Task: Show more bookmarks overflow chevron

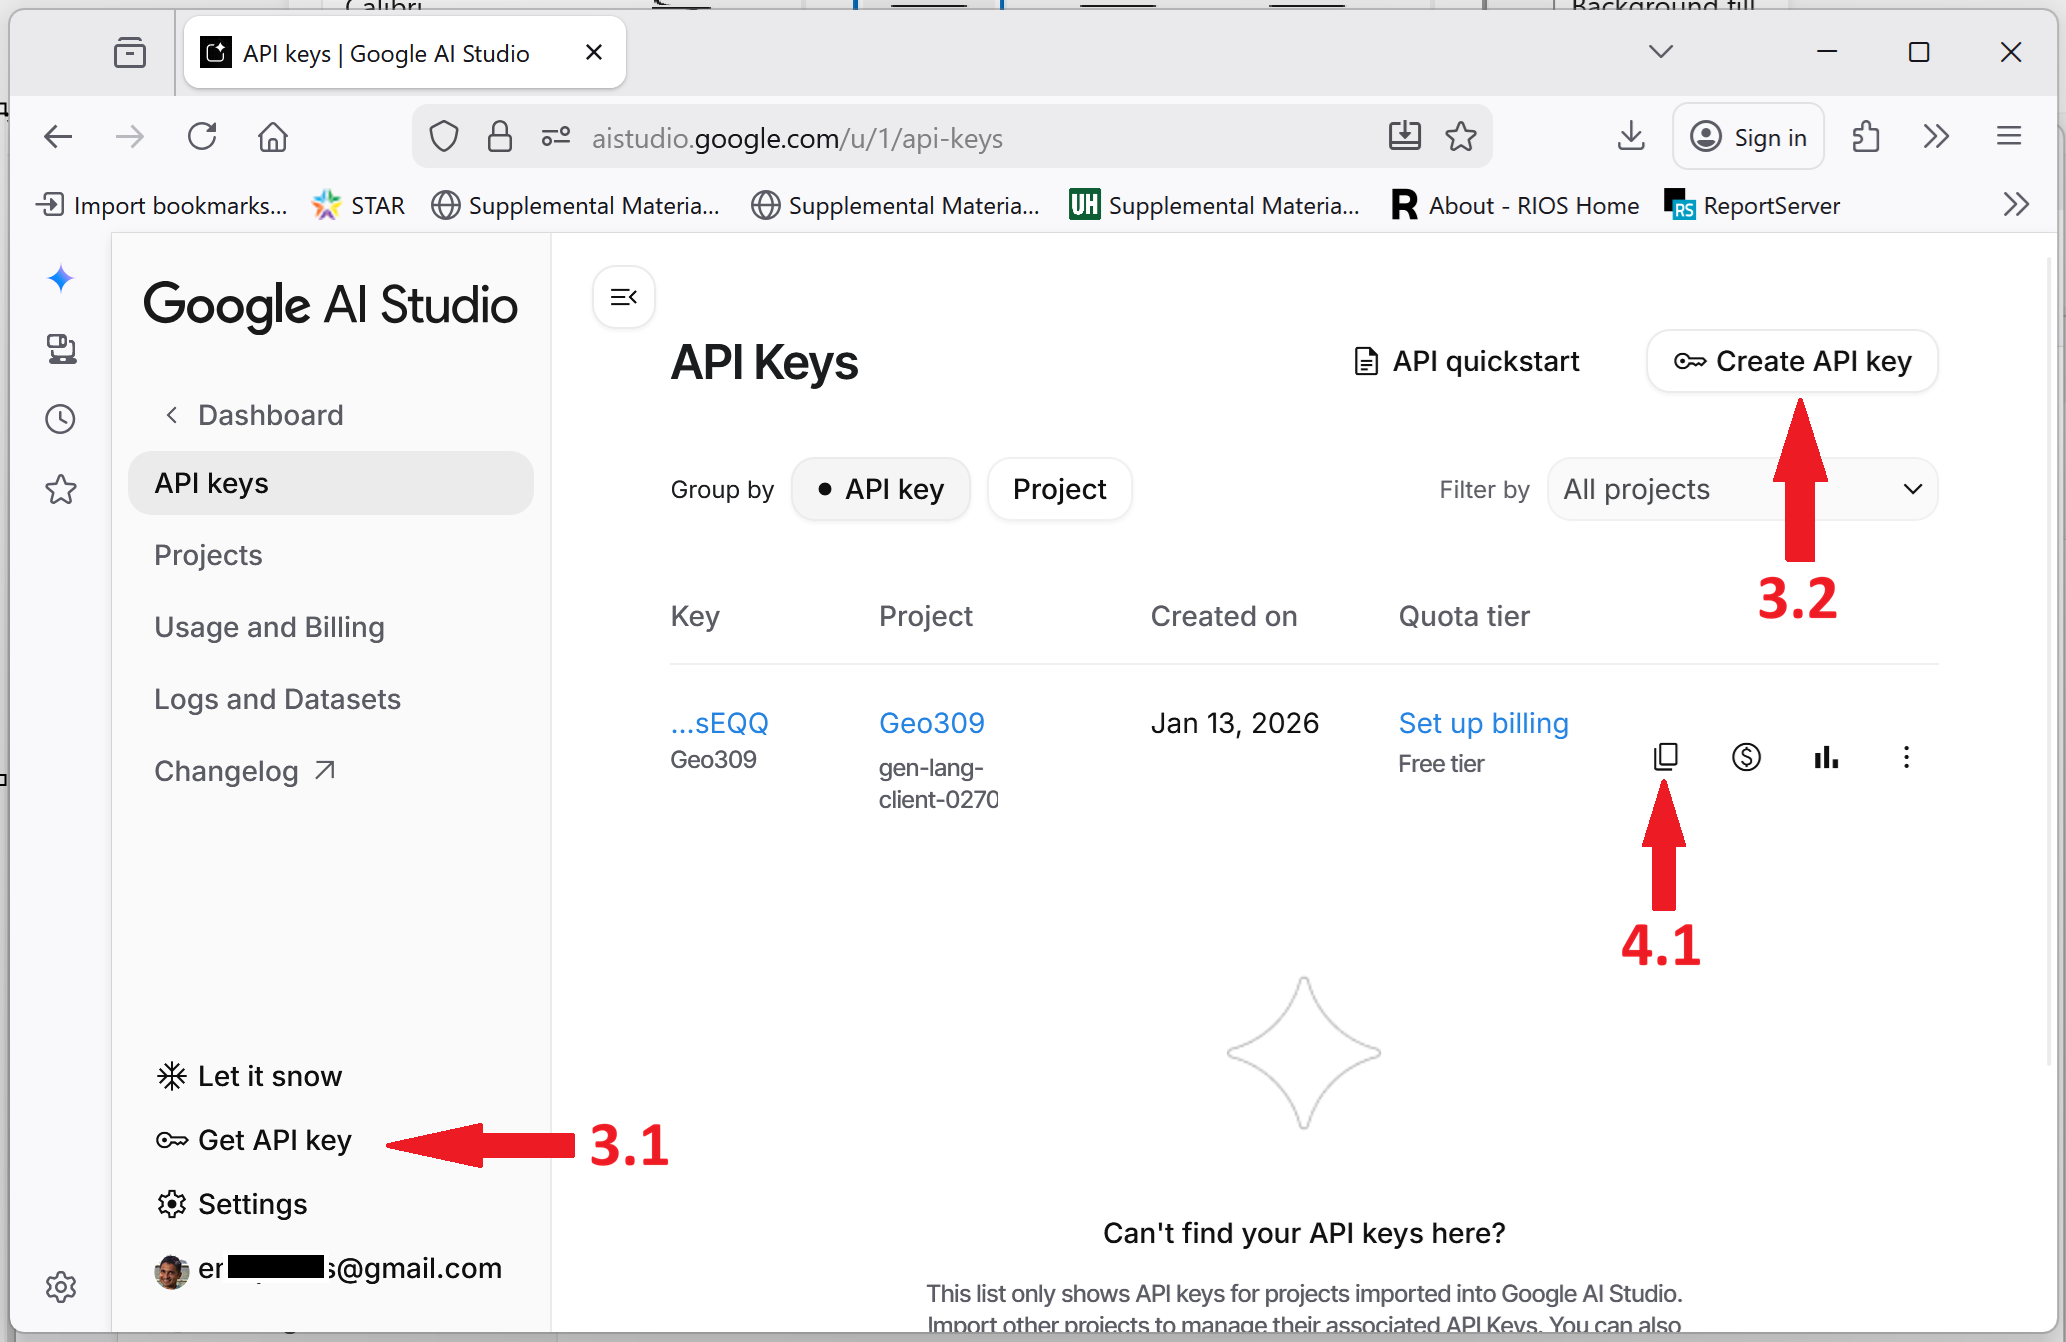Action: [x=2016, y=205]
